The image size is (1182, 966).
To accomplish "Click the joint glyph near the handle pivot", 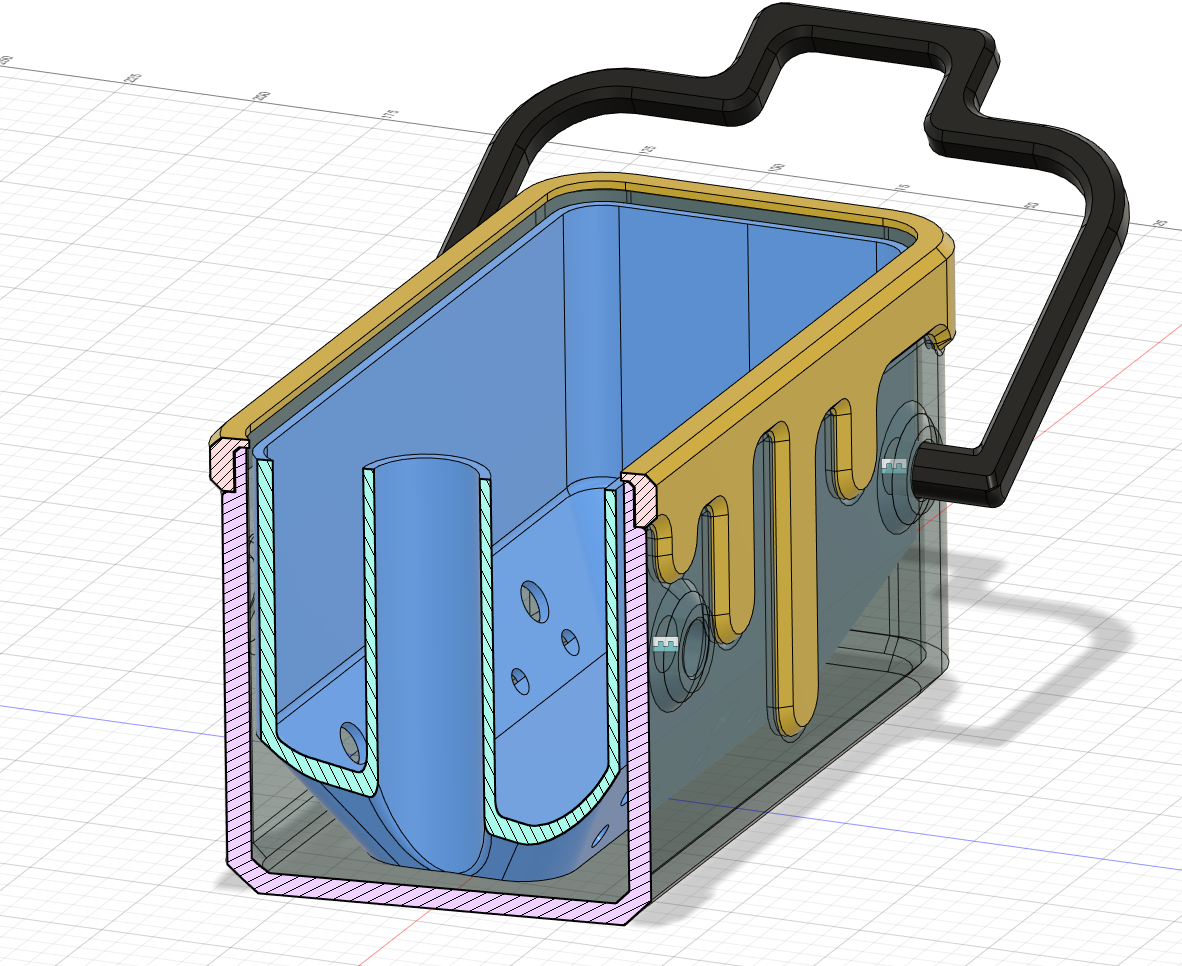I will coord(895,466).
